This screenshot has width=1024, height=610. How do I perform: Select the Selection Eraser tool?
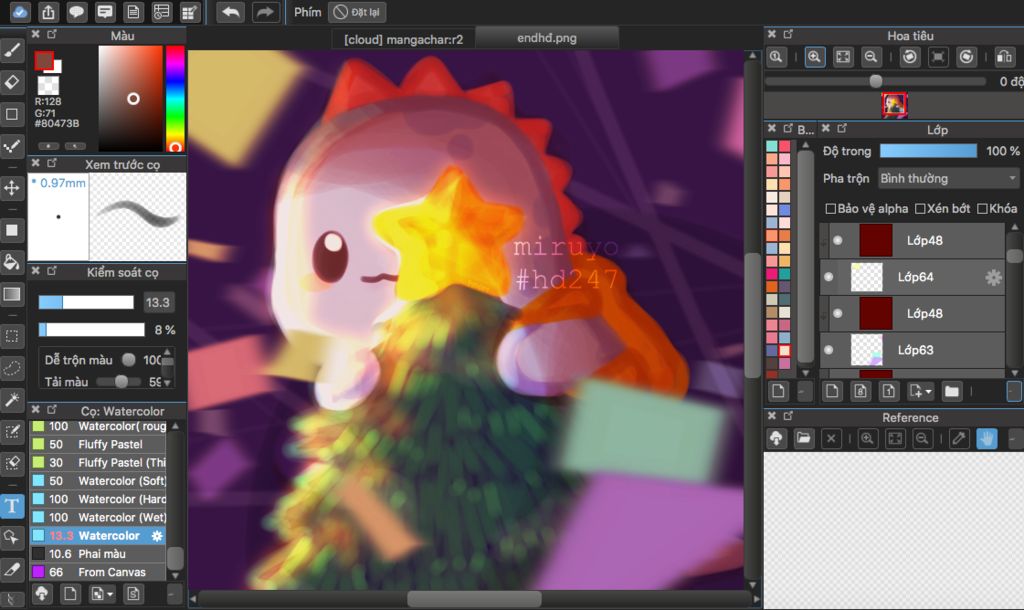pos(12,463)
